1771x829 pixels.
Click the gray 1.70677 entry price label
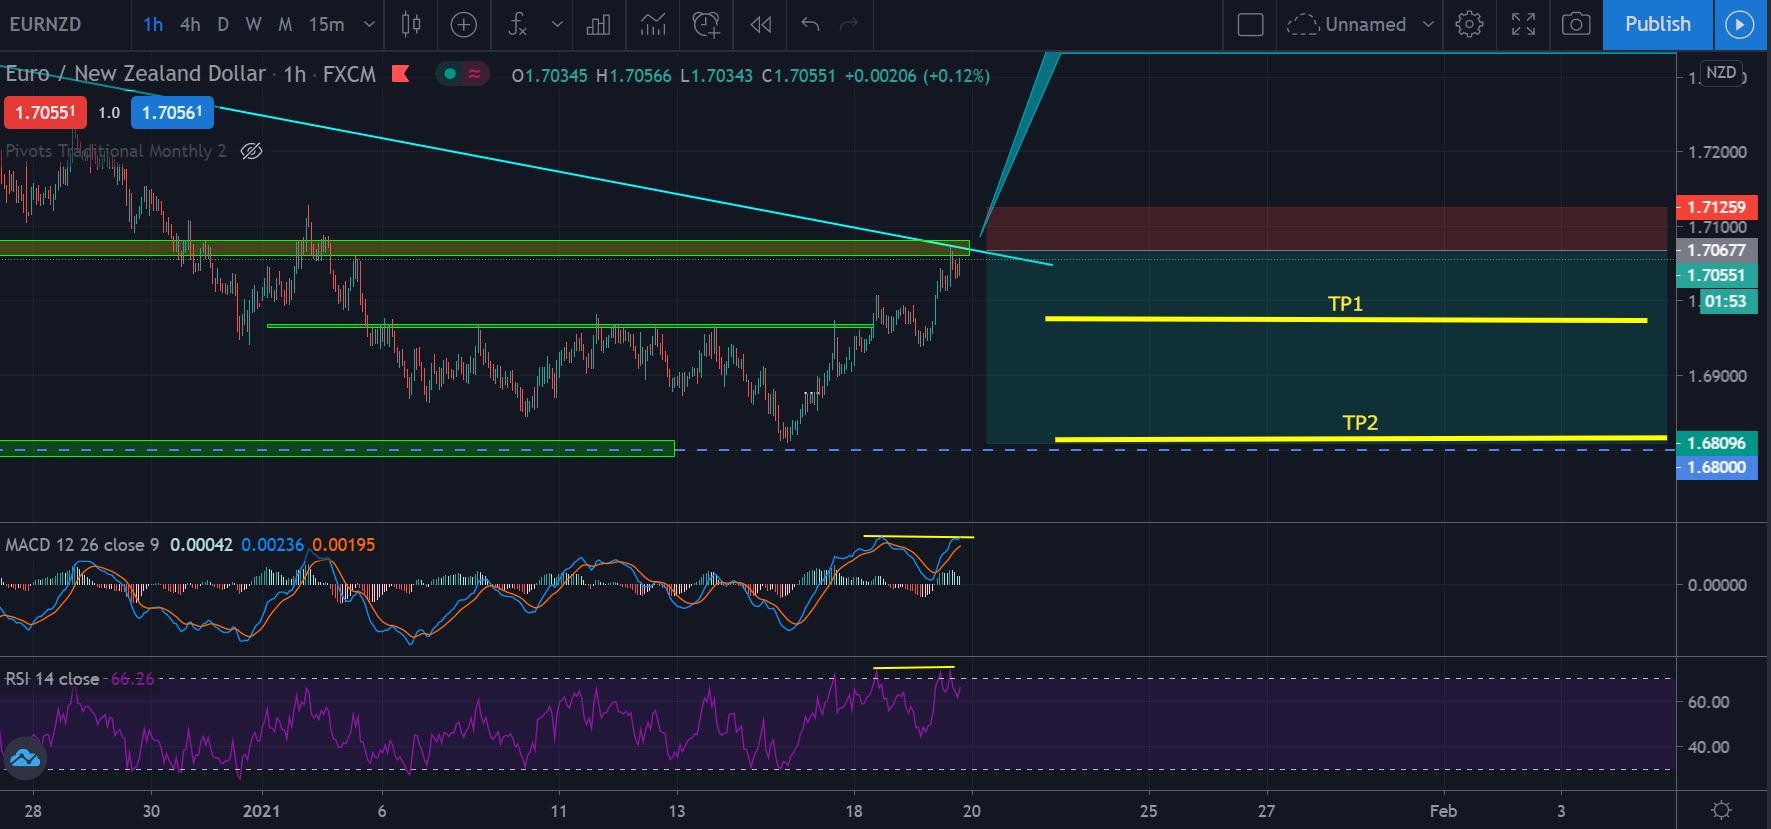(x=1716, y=250)
